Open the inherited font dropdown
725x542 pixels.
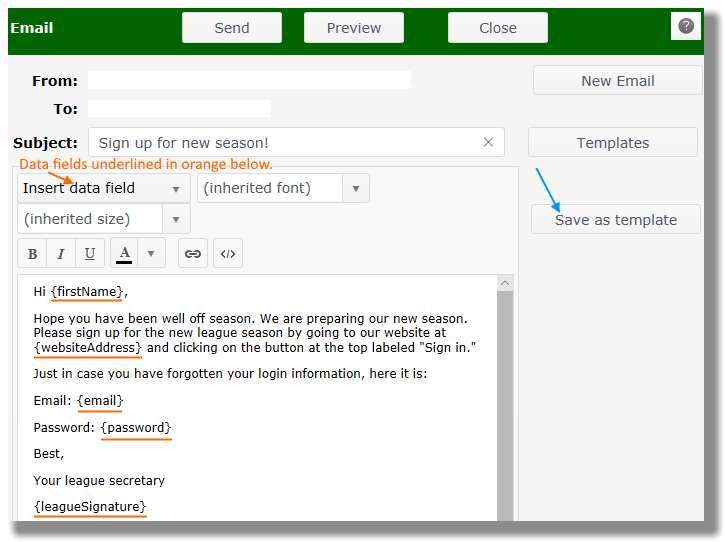pos(283,188)
